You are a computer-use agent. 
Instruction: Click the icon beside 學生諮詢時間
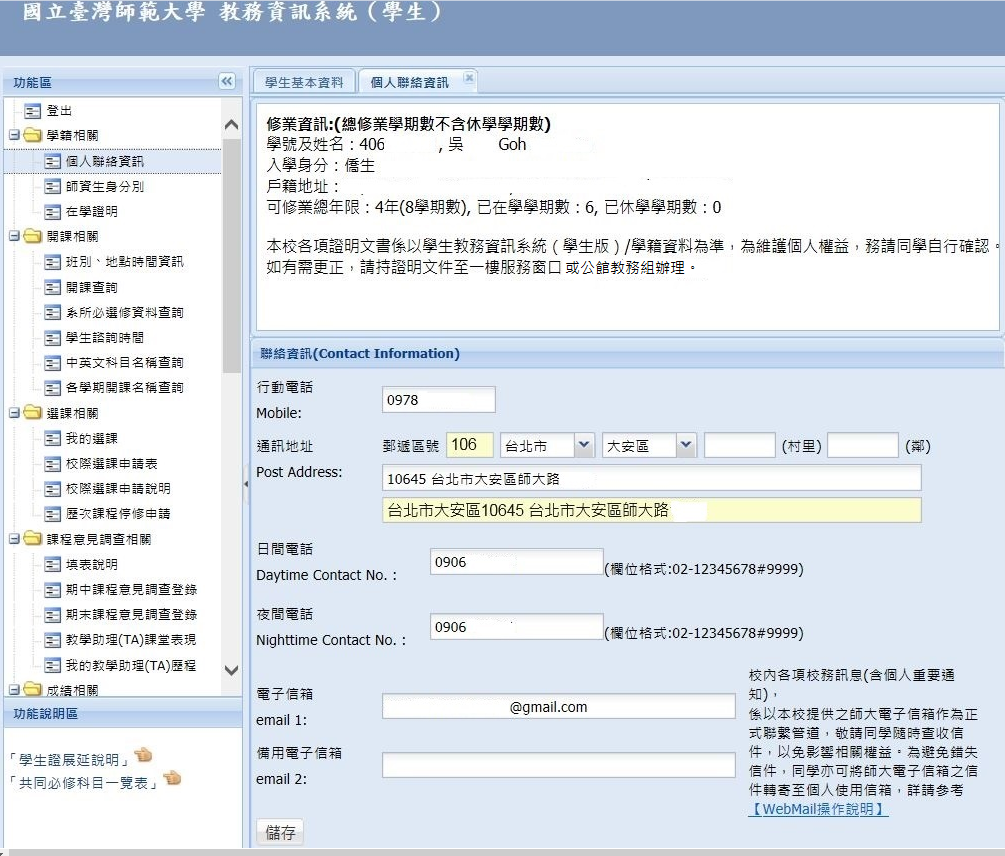click(x=53, y=338)
